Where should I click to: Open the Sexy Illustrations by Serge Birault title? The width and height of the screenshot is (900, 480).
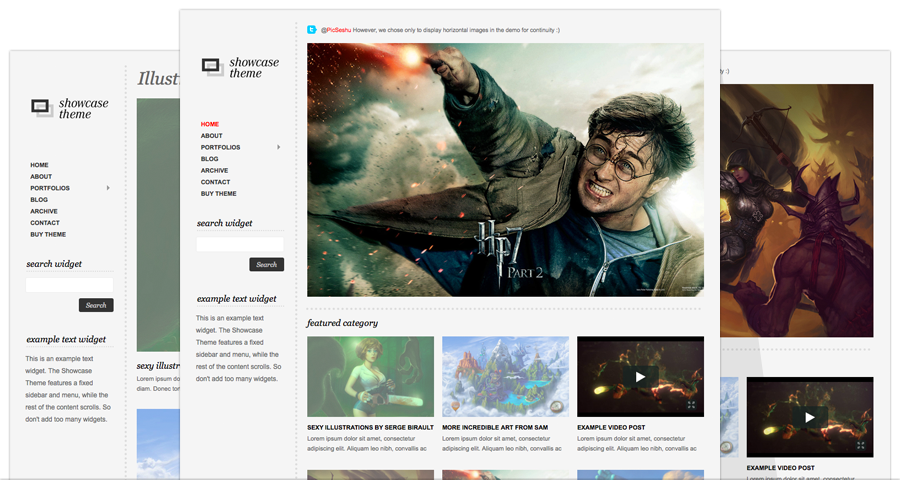click(x=370, y=427)
